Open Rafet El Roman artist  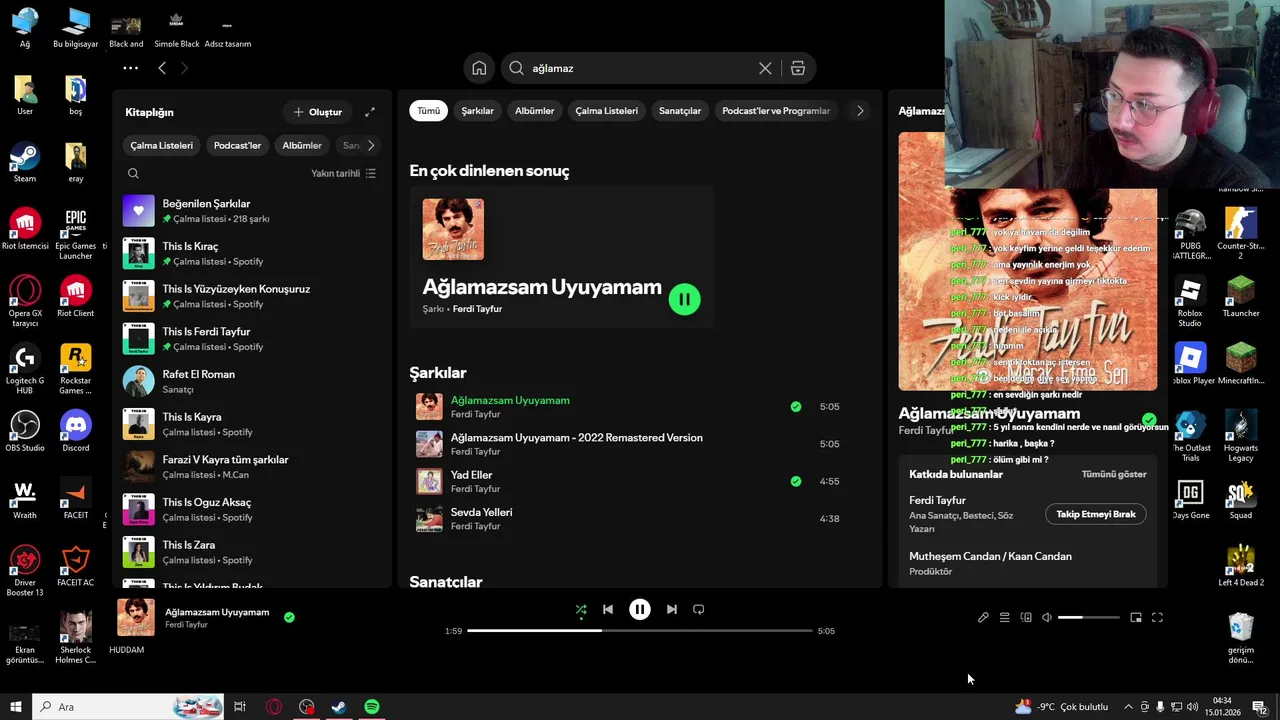coord(252,381)
